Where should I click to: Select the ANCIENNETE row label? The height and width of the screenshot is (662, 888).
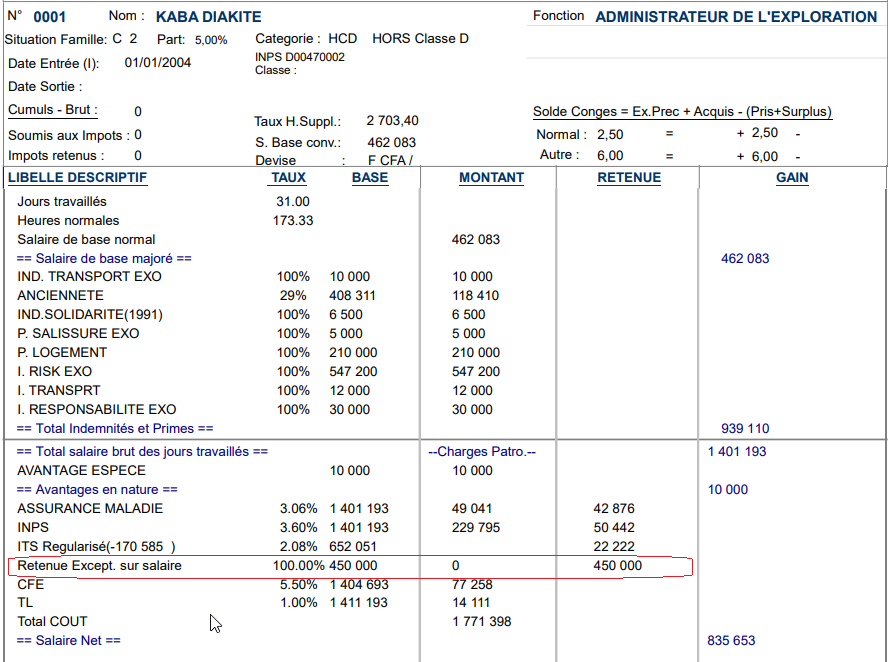point(60,296)
